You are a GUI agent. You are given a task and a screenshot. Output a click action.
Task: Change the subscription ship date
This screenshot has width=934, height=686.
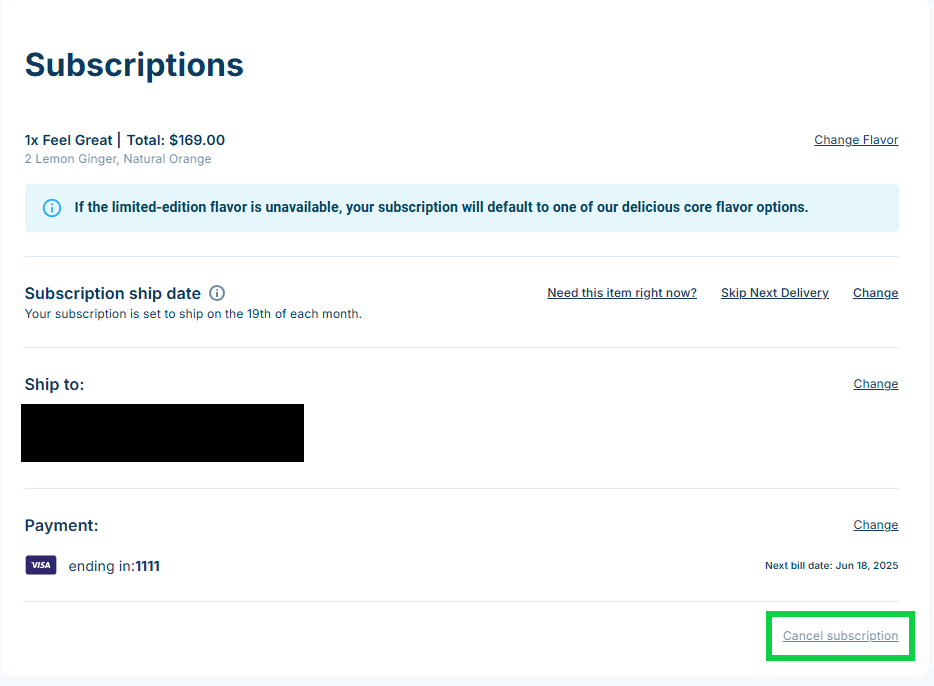pos(875,293)
